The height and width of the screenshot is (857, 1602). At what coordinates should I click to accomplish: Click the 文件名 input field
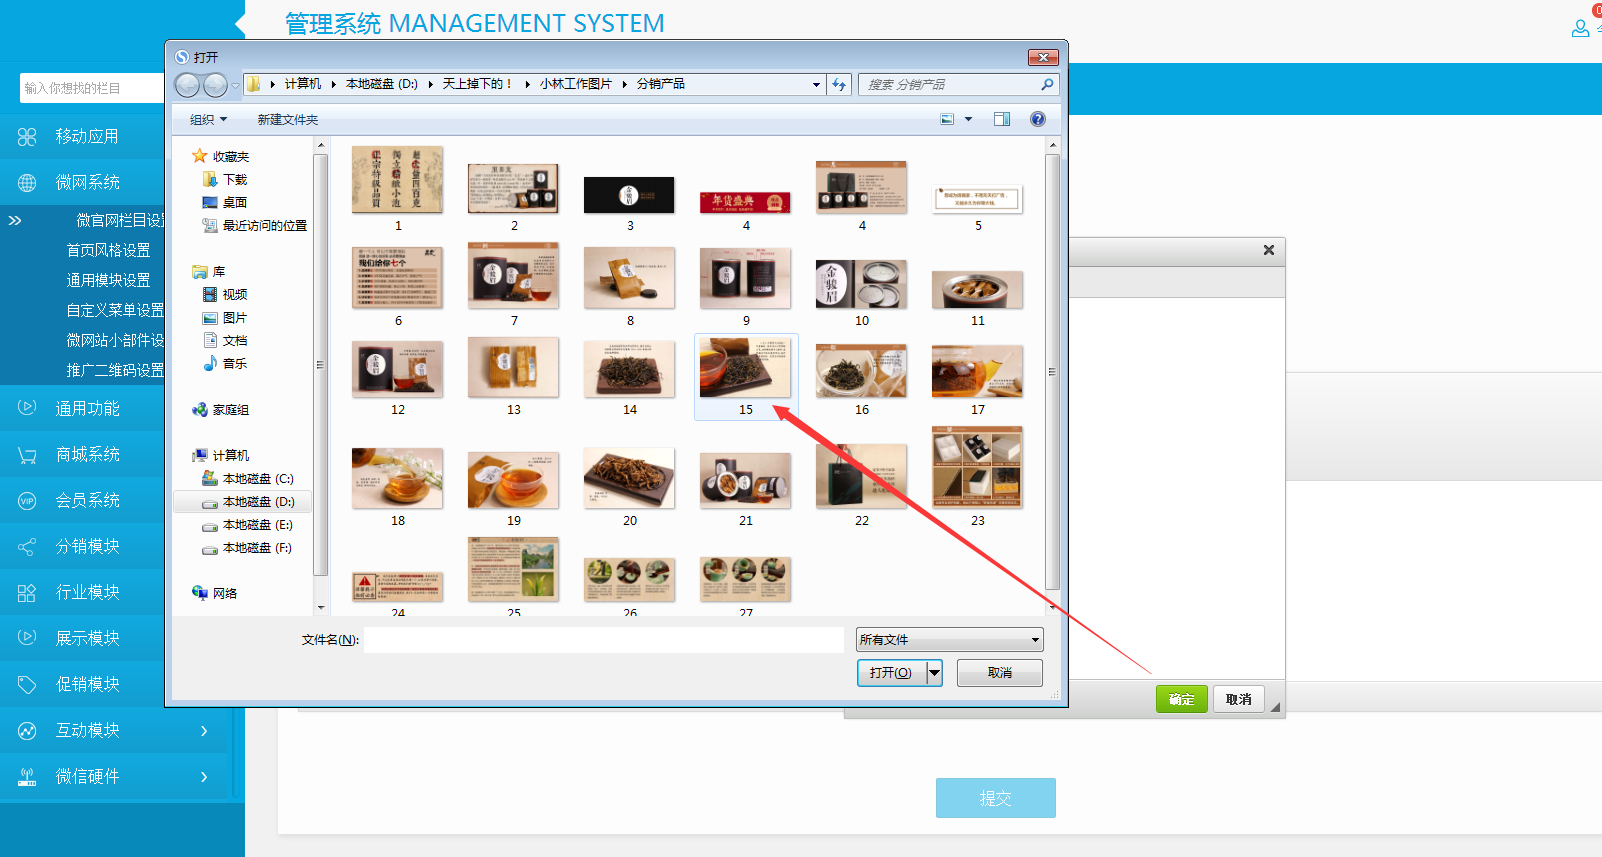point(603,640)
